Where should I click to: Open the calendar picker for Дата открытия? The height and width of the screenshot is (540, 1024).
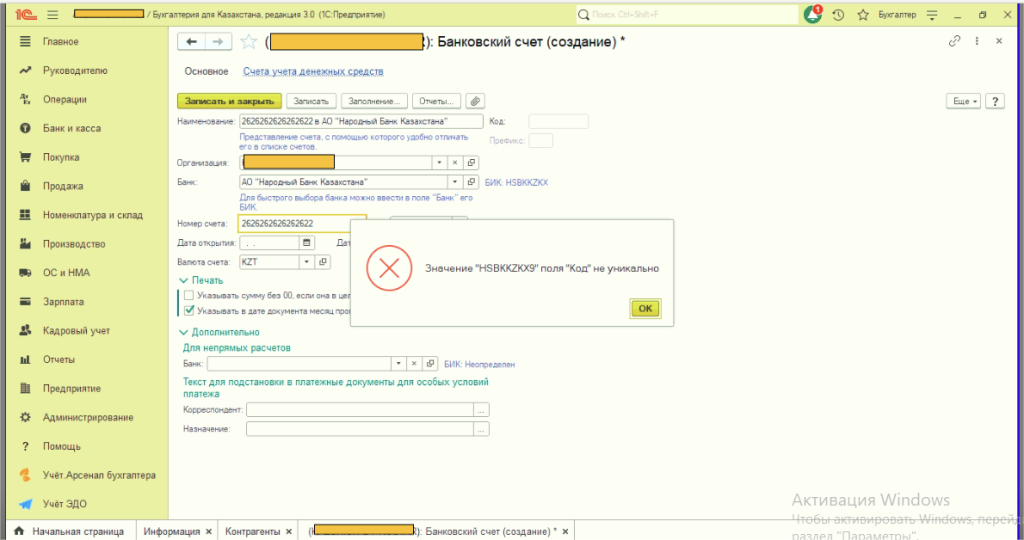pyautogui.click(x=307, y=242)
